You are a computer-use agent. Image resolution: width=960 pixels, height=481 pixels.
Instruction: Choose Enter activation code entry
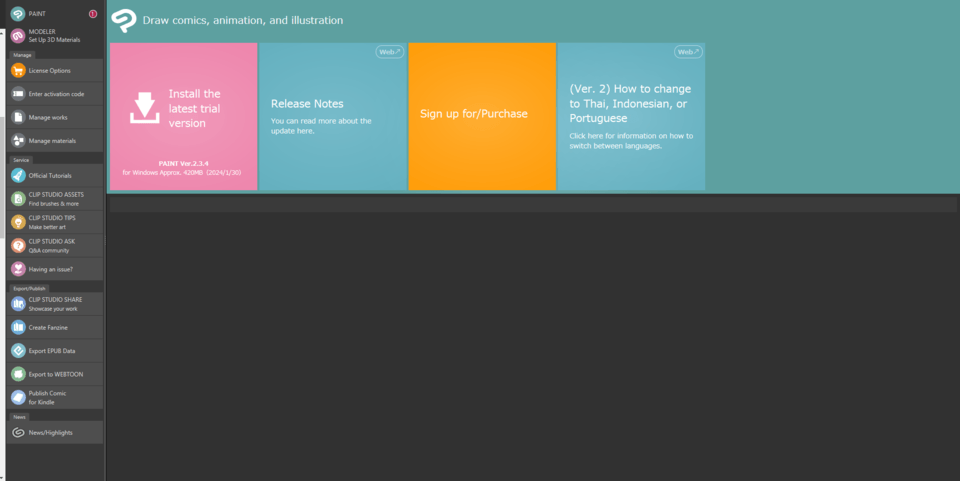[x=55, y=94]
